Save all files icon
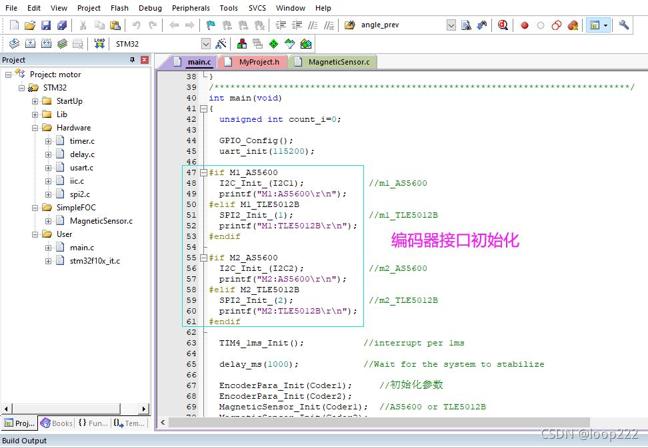Screen dimensions: 648x448 pos(62,25)
